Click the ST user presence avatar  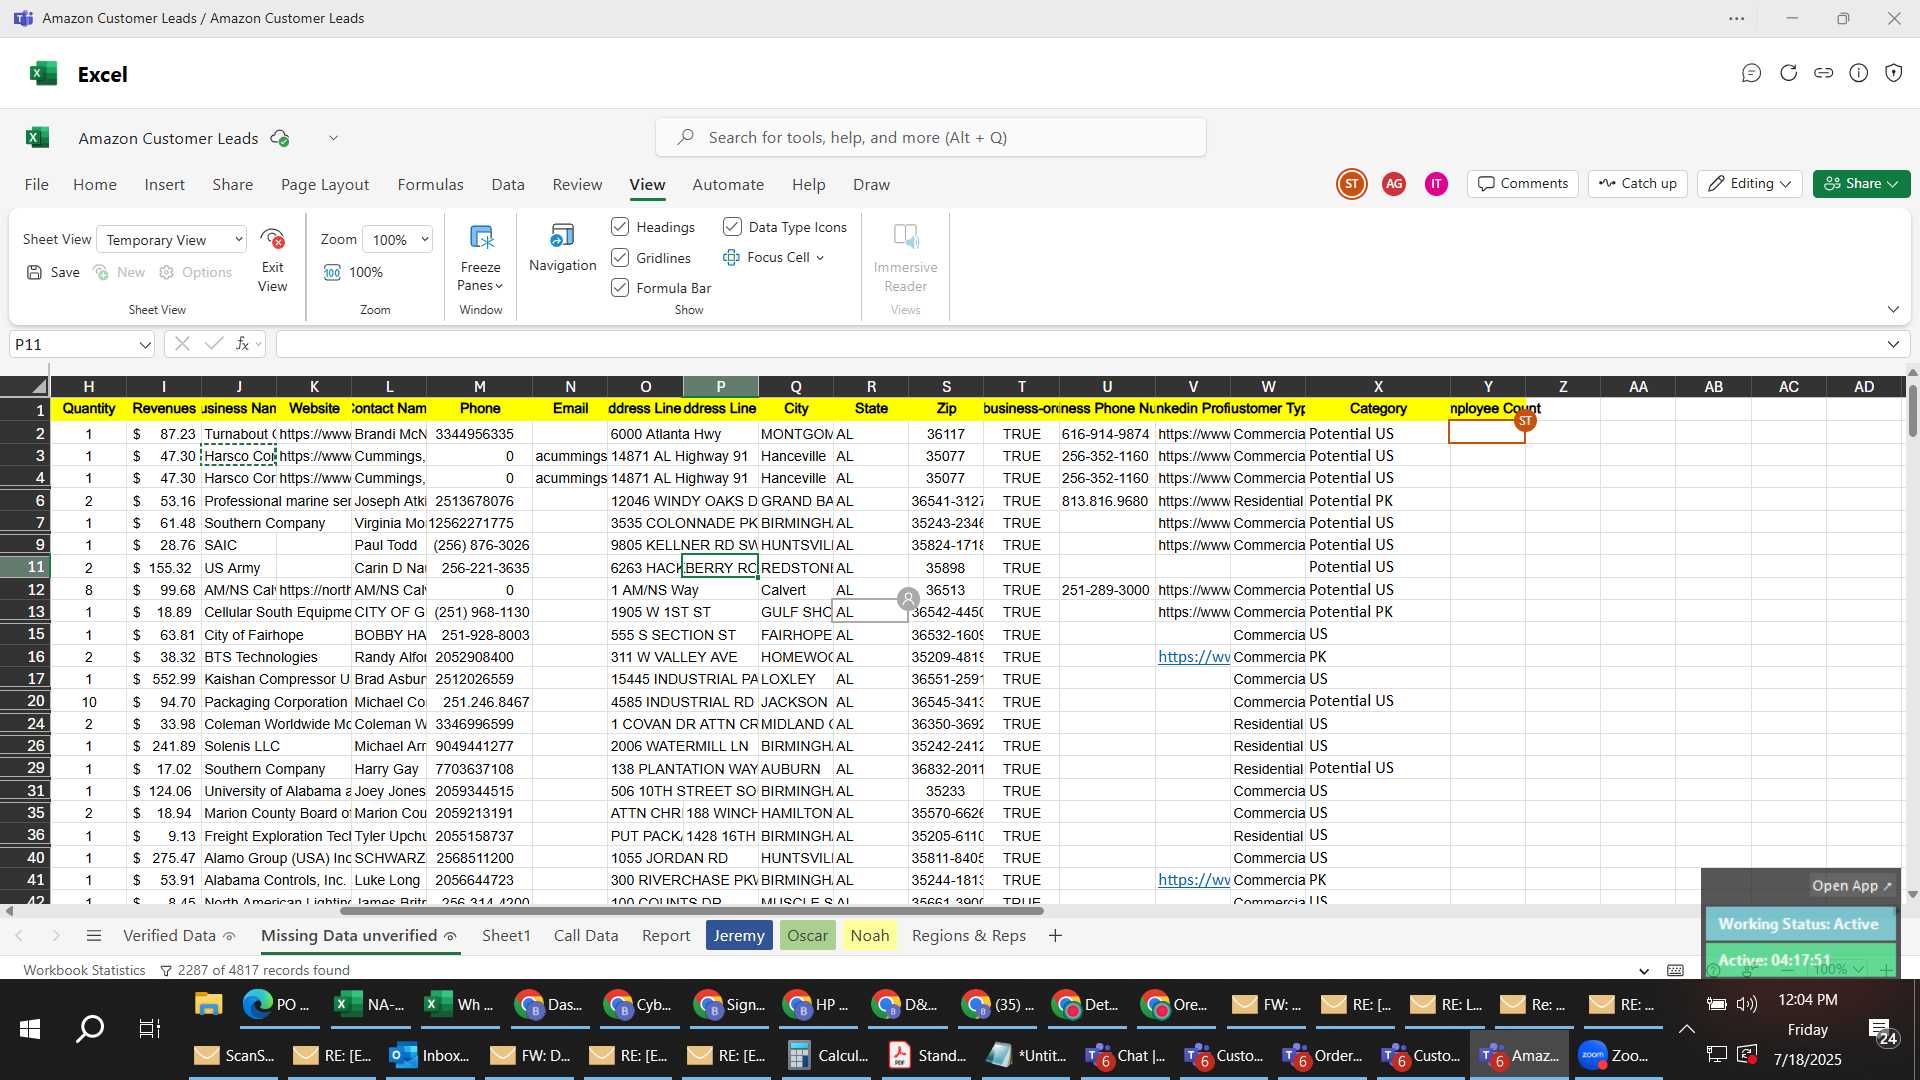[1351, 184]
